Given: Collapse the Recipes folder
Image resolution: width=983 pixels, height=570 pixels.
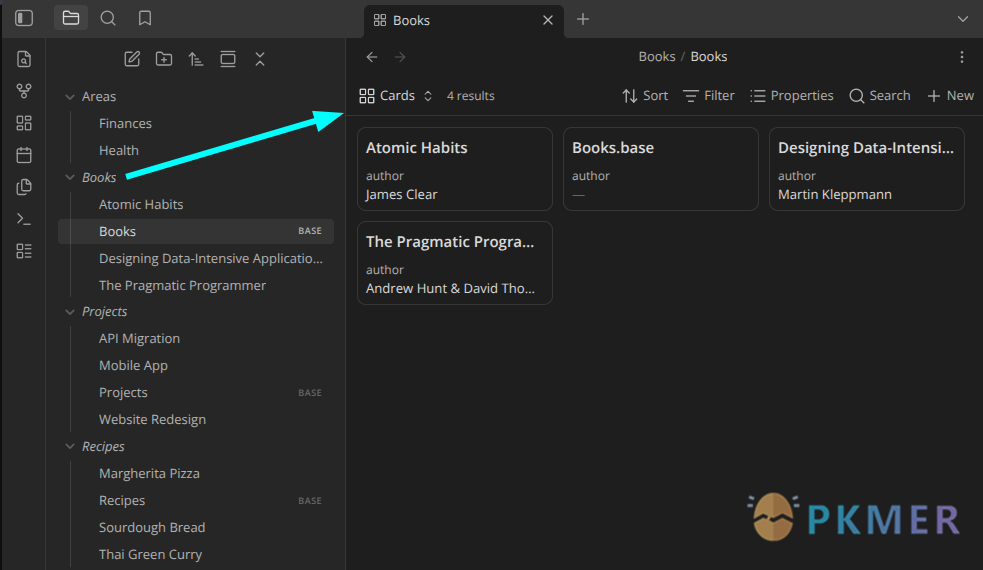Looking at the screenshot, I should pyautogui.click(x=70, y=446).
